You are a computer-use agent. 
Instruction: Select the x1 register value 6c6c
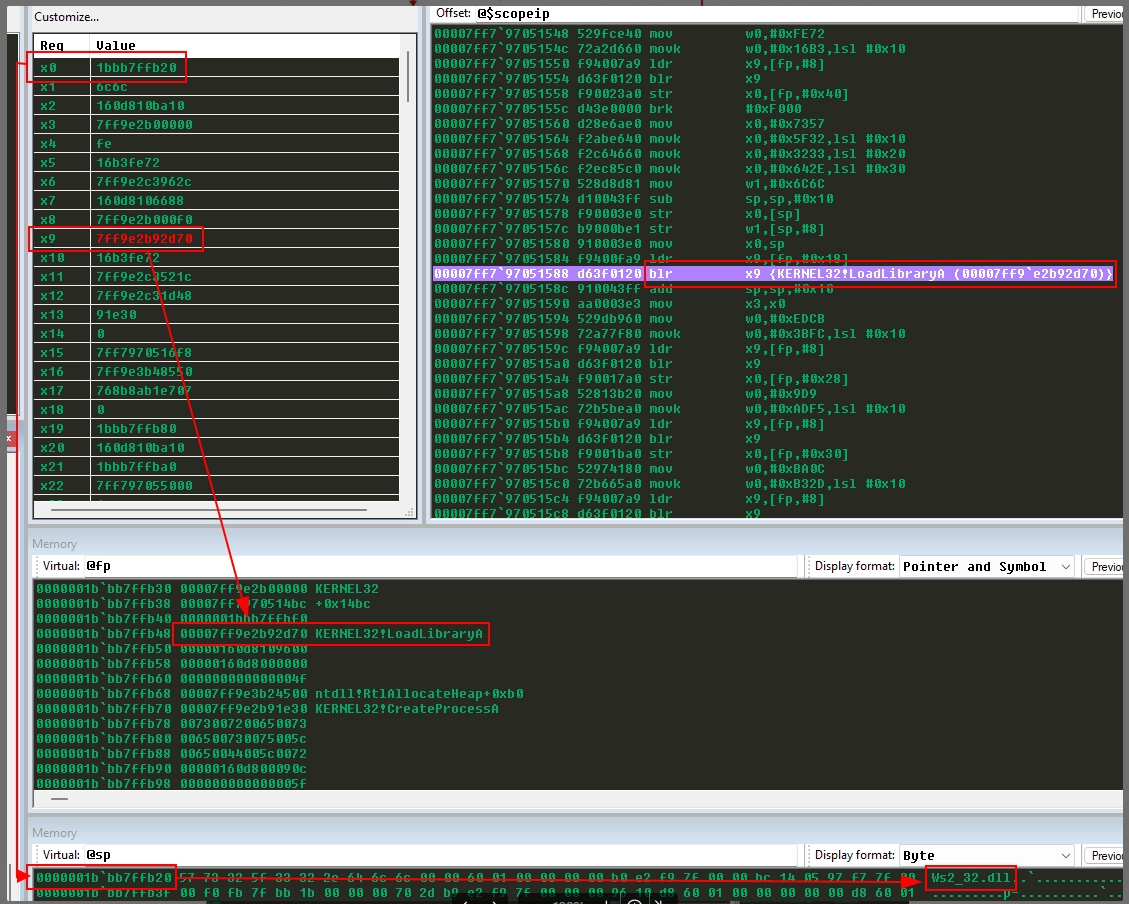[x=112, y=86]
